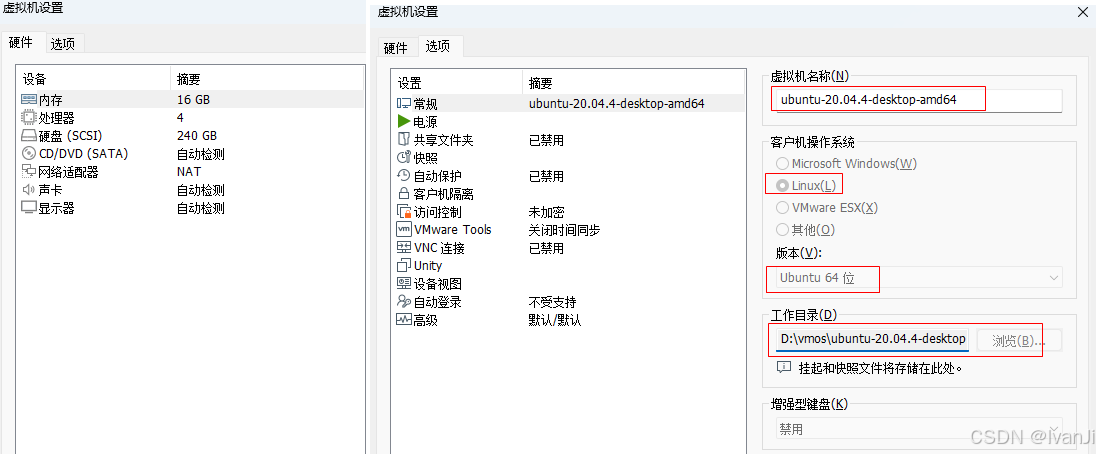Screen dimensions: 1099x454
Task: Click the network adapter icon beside 网络适配器
Action: 29,172
